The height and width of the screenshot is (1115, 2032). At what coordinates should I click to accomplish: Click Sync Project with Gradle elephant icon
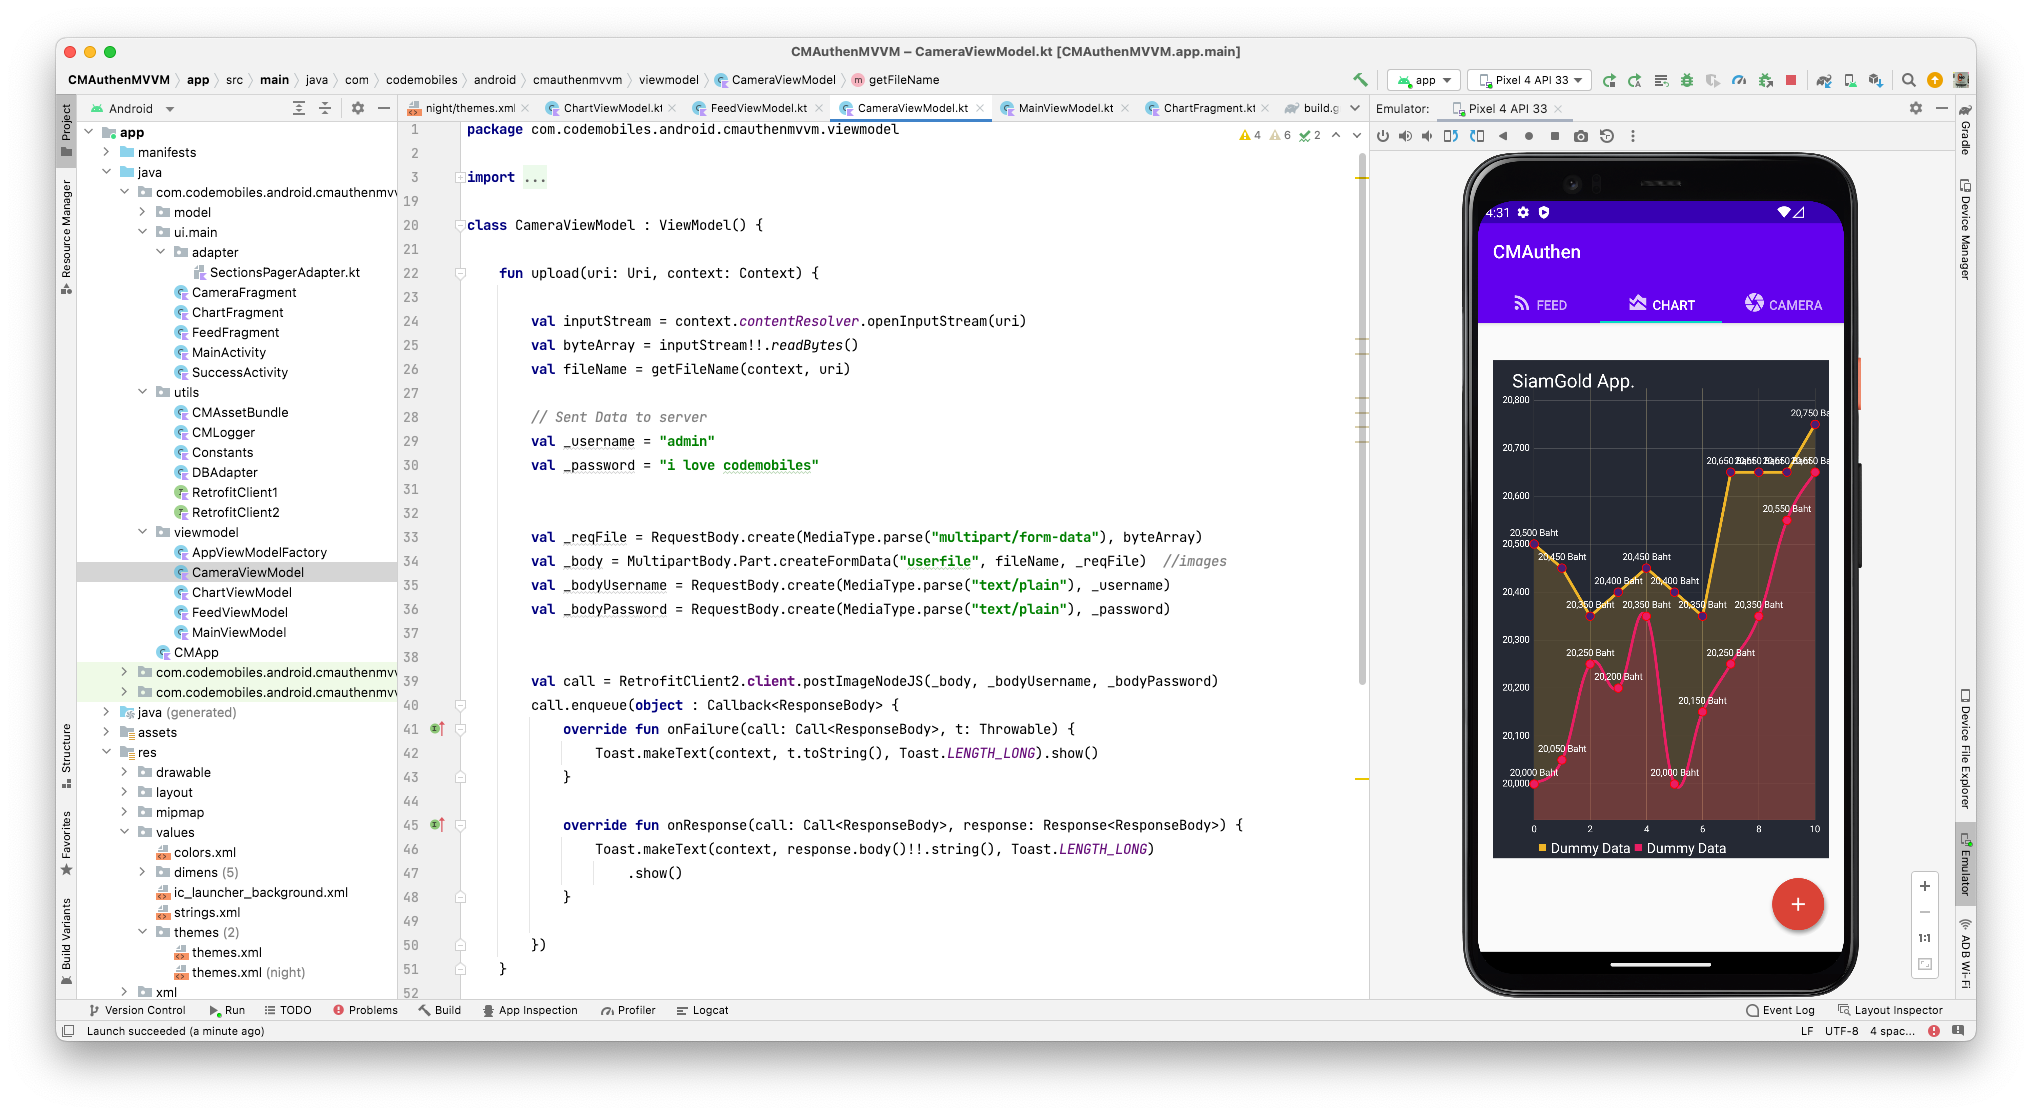(x=1824, y=80)
